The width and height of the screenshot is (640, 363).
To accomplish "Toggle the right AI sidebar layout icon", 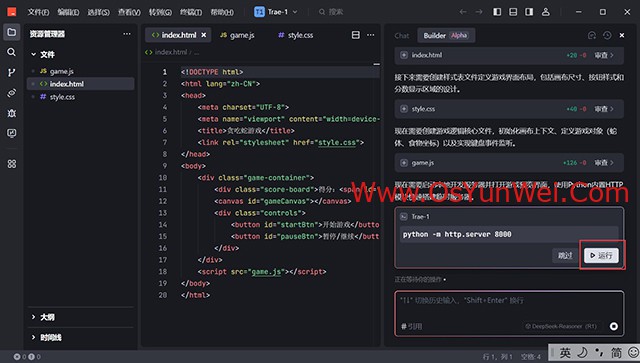I will pos(529,12).
